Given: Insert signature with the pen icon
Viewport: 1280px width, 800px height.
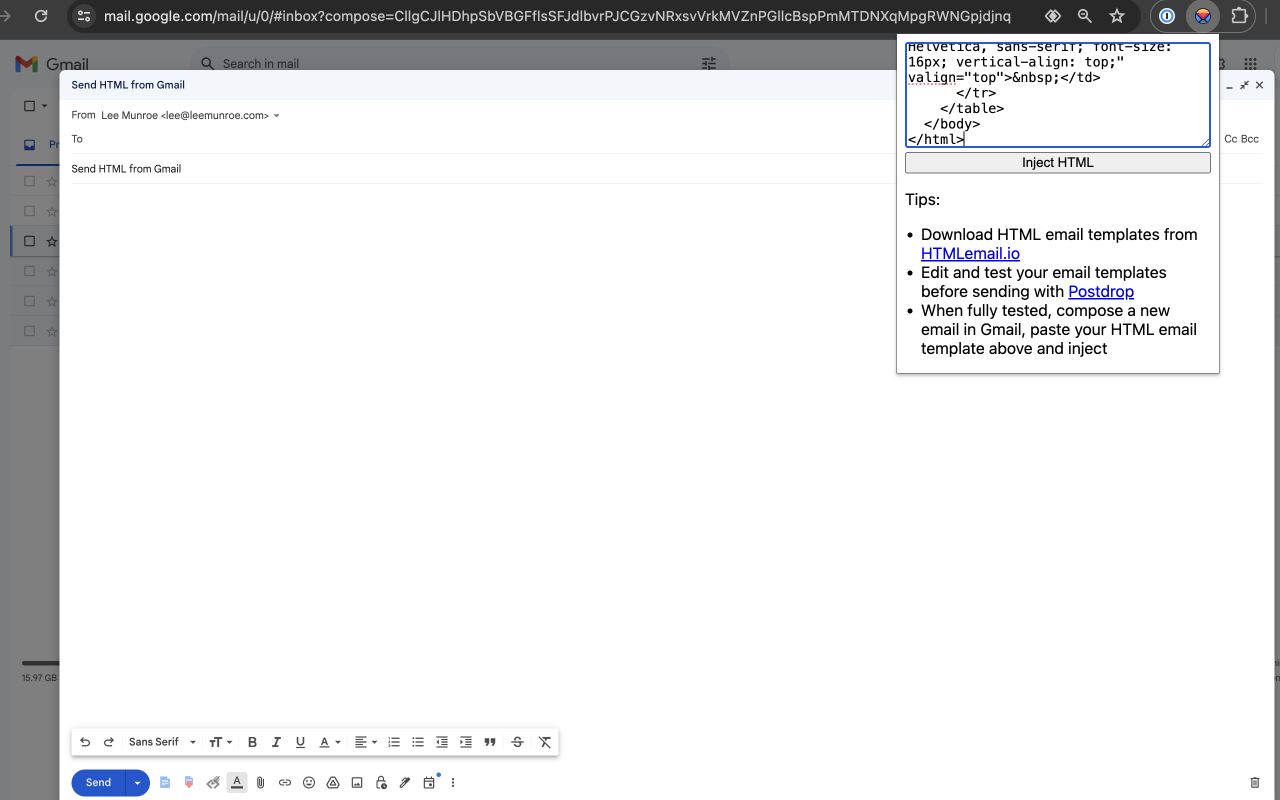Looking at the screenshot, I should pyautogui.click(x=405, y=783).
